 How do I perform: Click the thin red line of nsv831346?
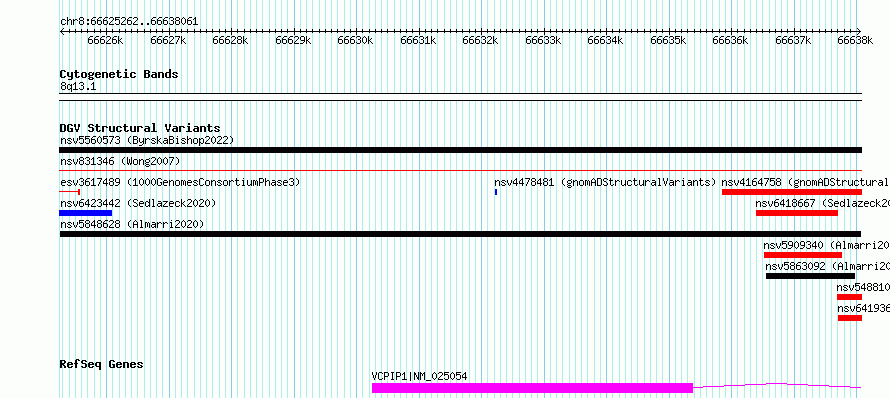tap(460, 170)
